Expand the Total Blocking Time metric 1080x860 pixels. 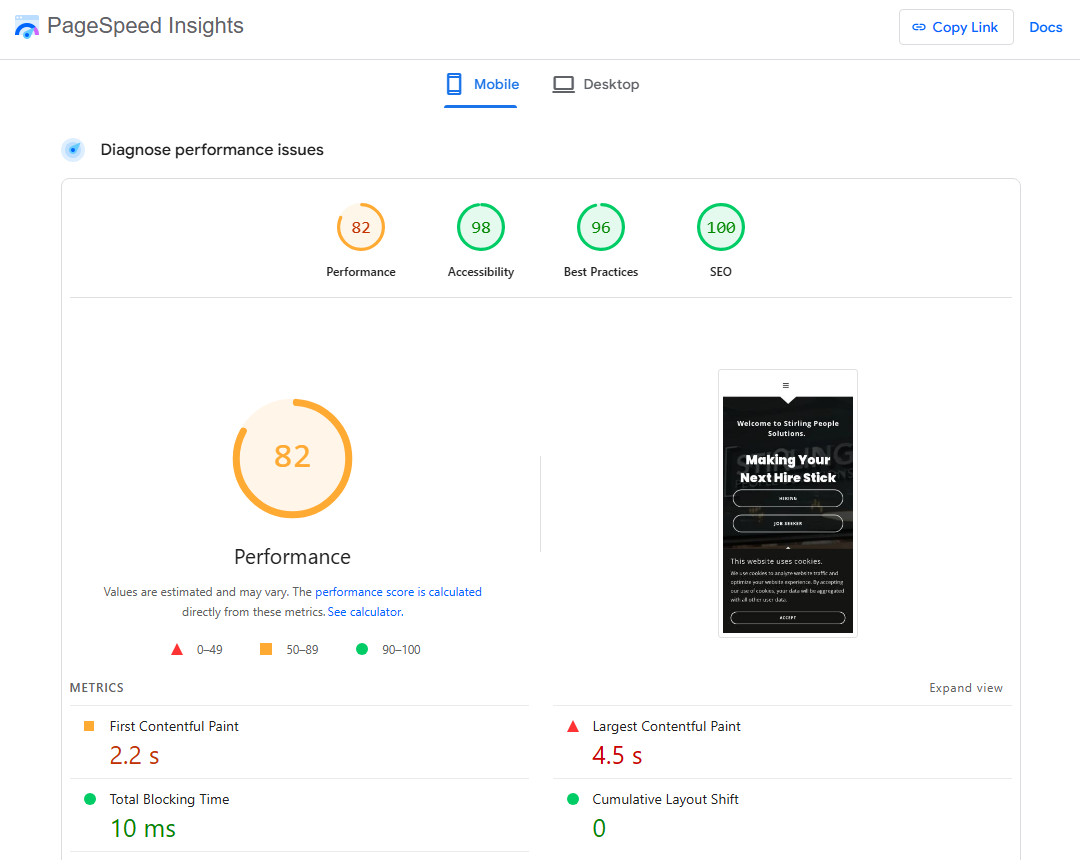tap(169, 800)
